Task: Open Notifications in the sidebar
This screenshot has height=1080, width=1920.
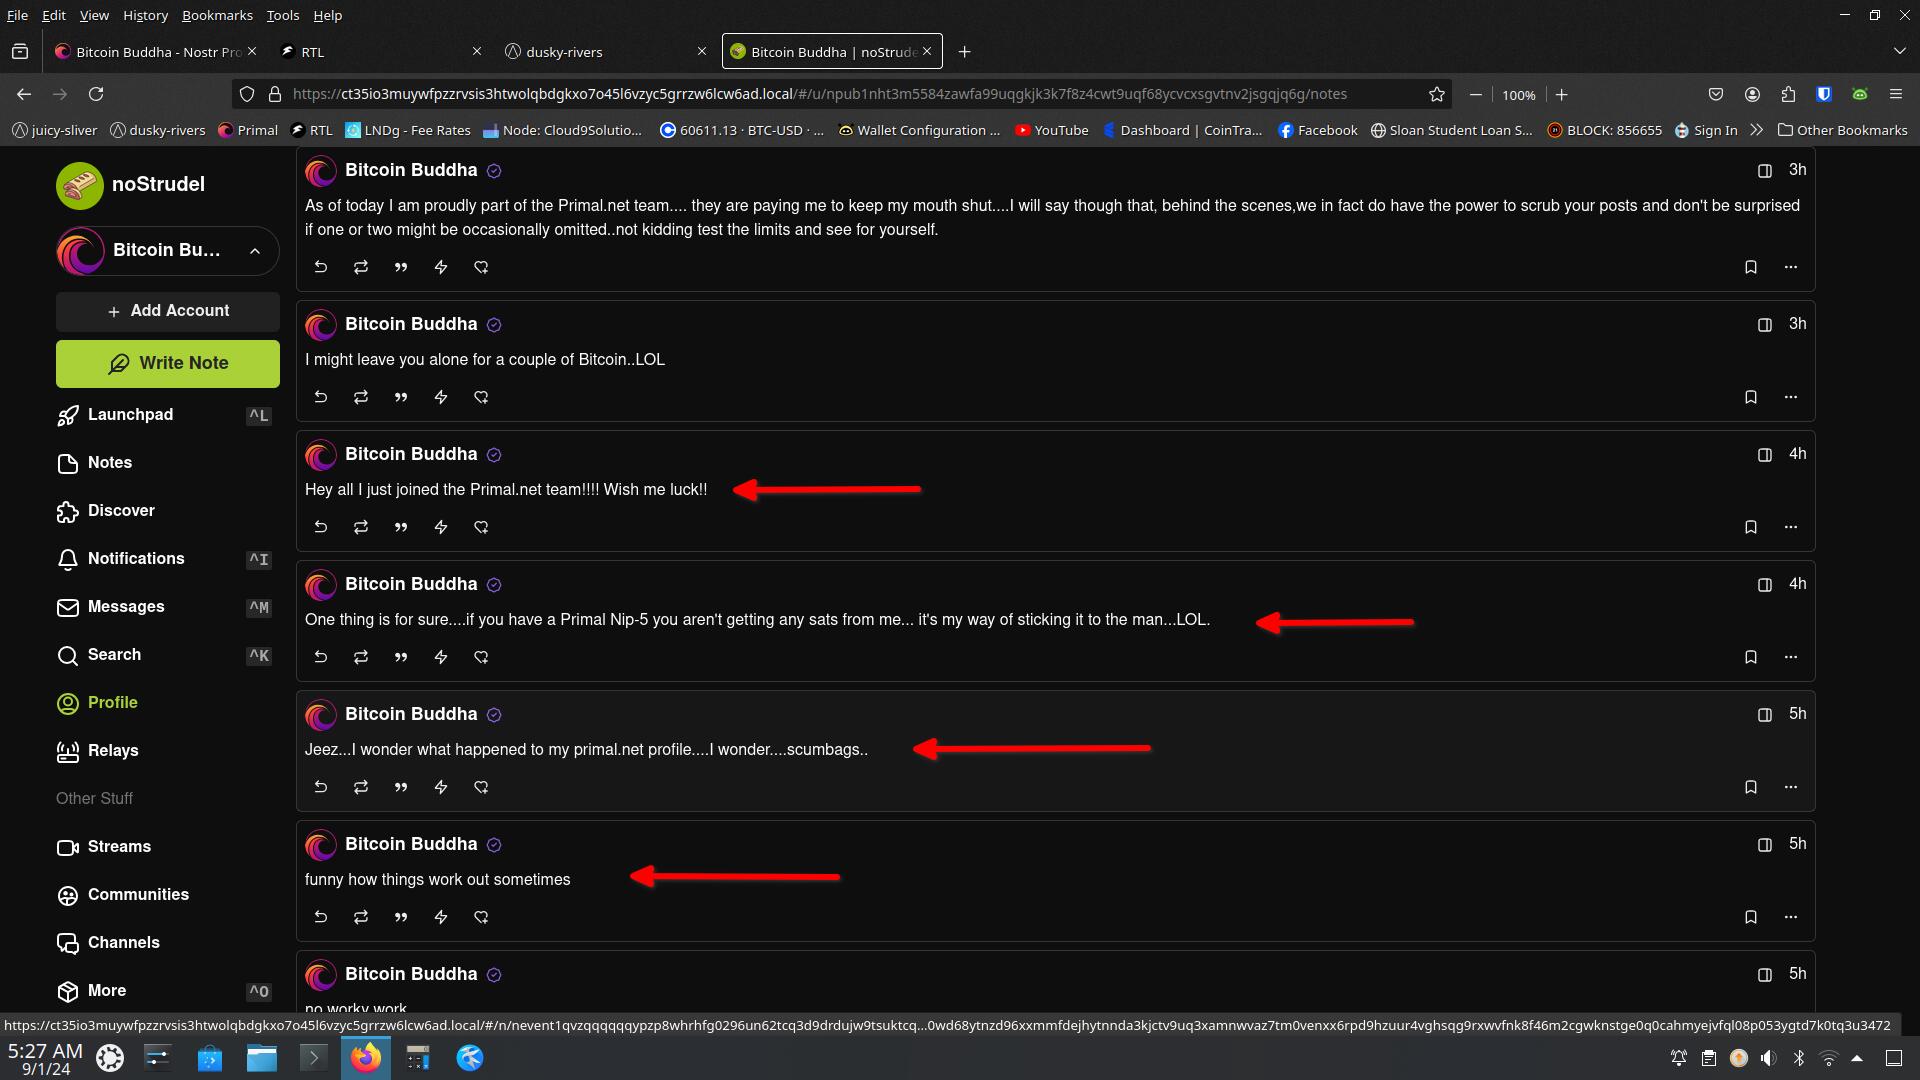Action: (166, 559)
